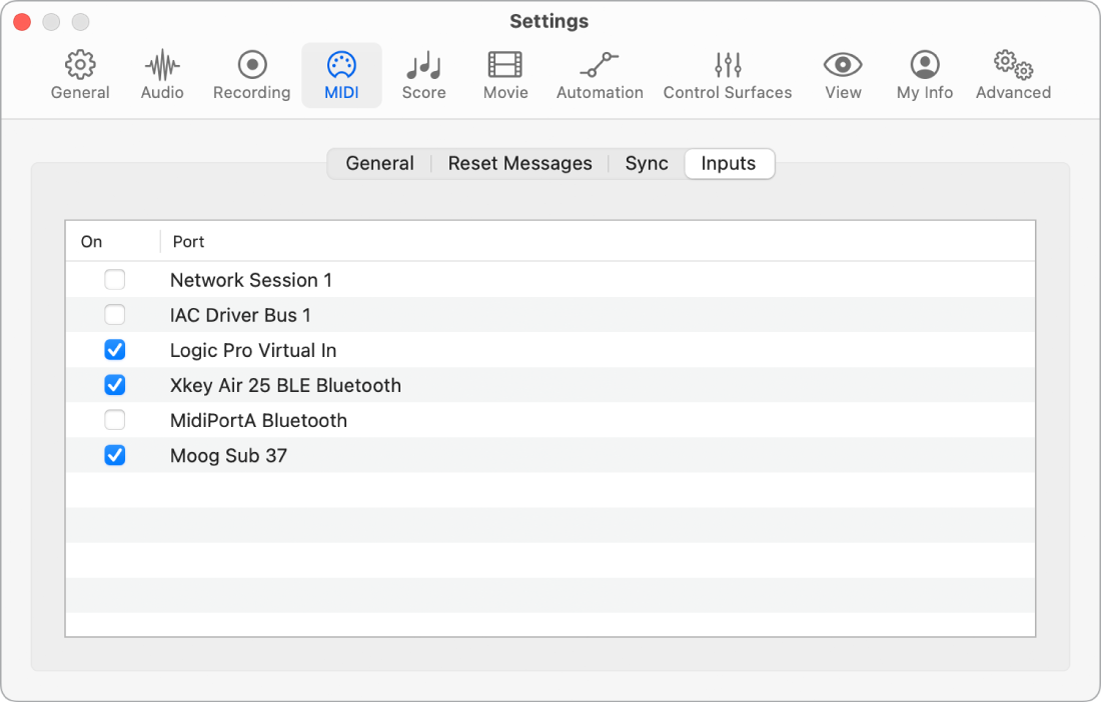Open Advanced settings
1102x702 pixels.
click(x=1012, y=74)
